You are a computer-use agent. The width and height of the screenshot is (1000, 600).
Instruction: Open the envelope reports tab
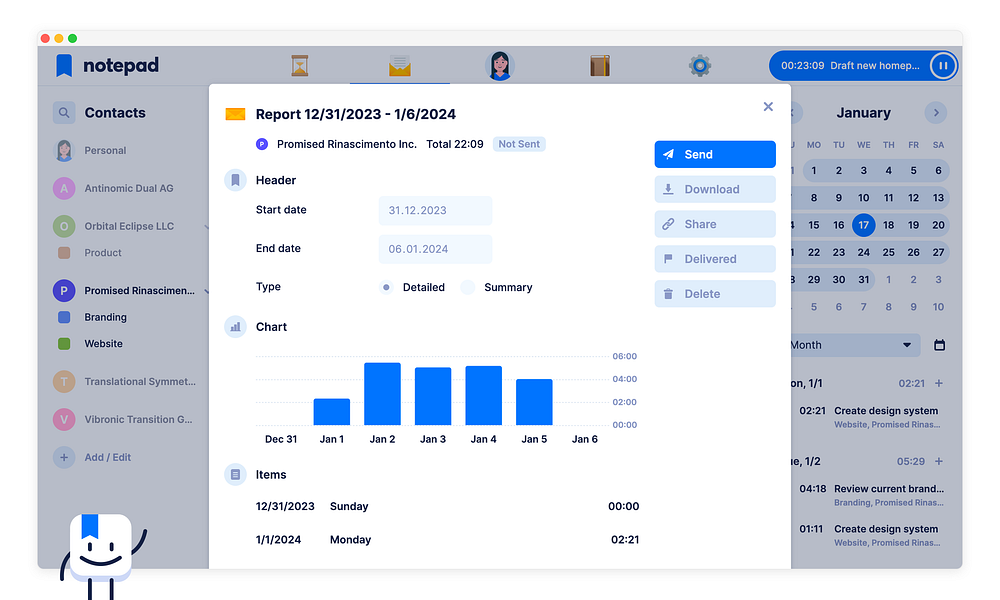pos(400,66)
